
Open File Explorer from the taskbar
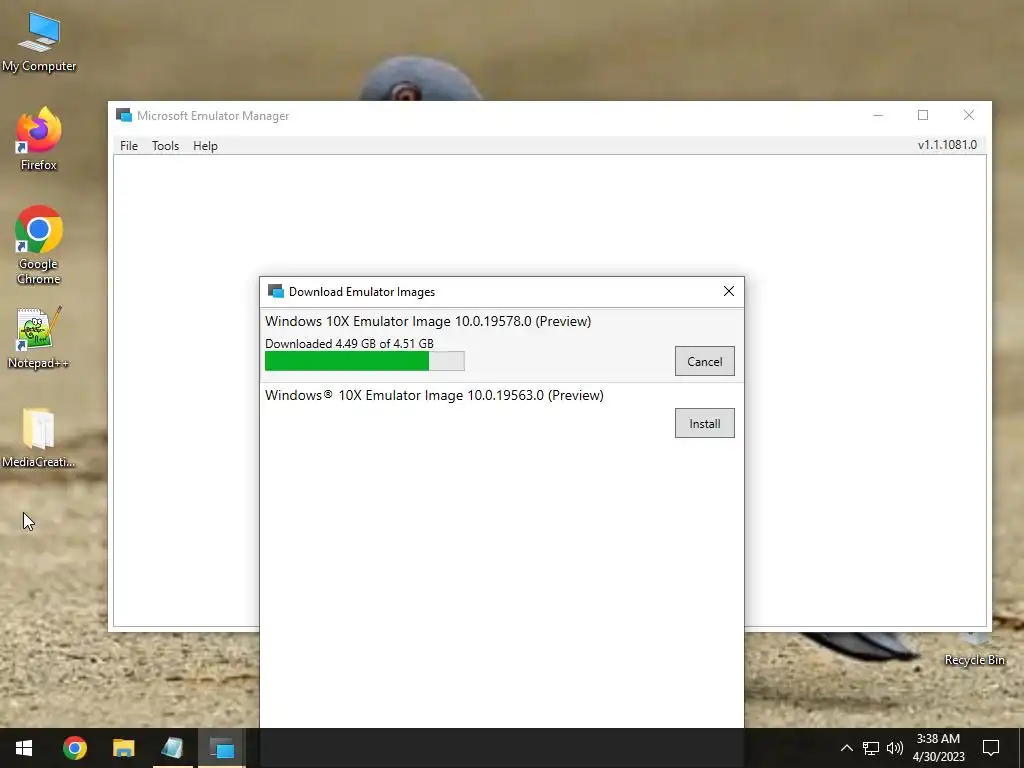[x=123, y=748]
